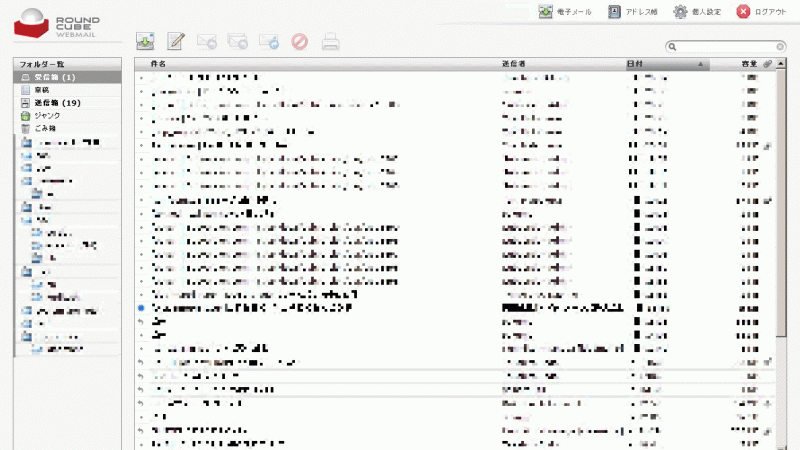Click the compose new message icon

pyautogui.click(x=177, y=41)
